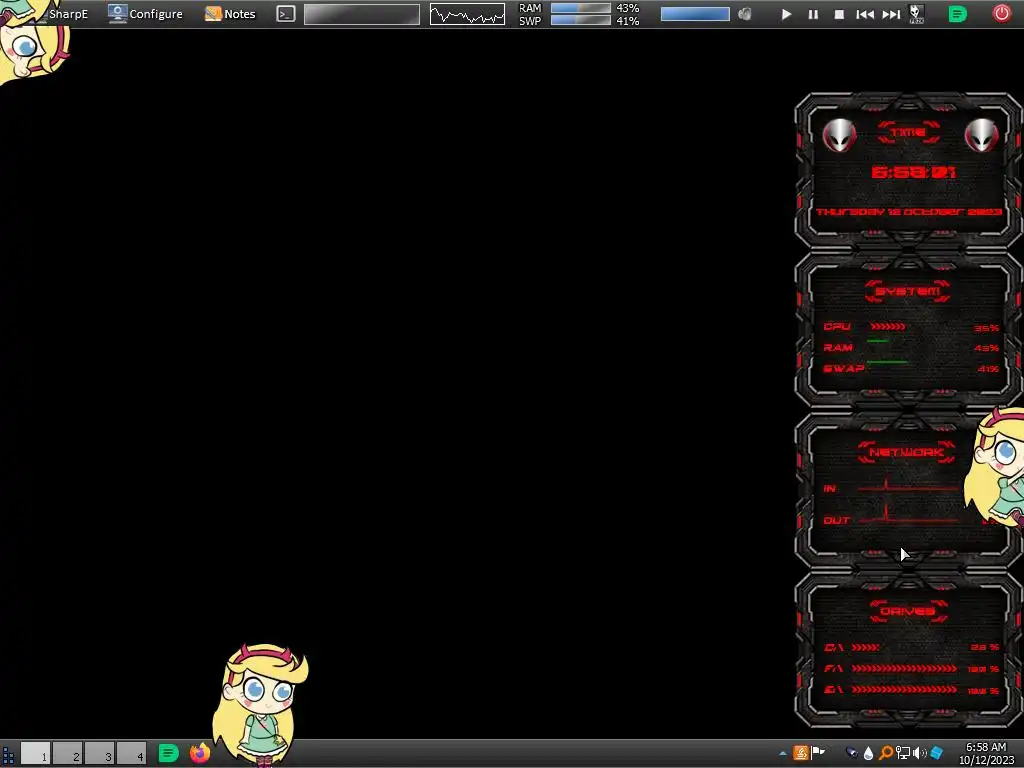Adjust the blue volume slider
Image resolution: width=1024 pixels, height=768 pixels.
695,14
